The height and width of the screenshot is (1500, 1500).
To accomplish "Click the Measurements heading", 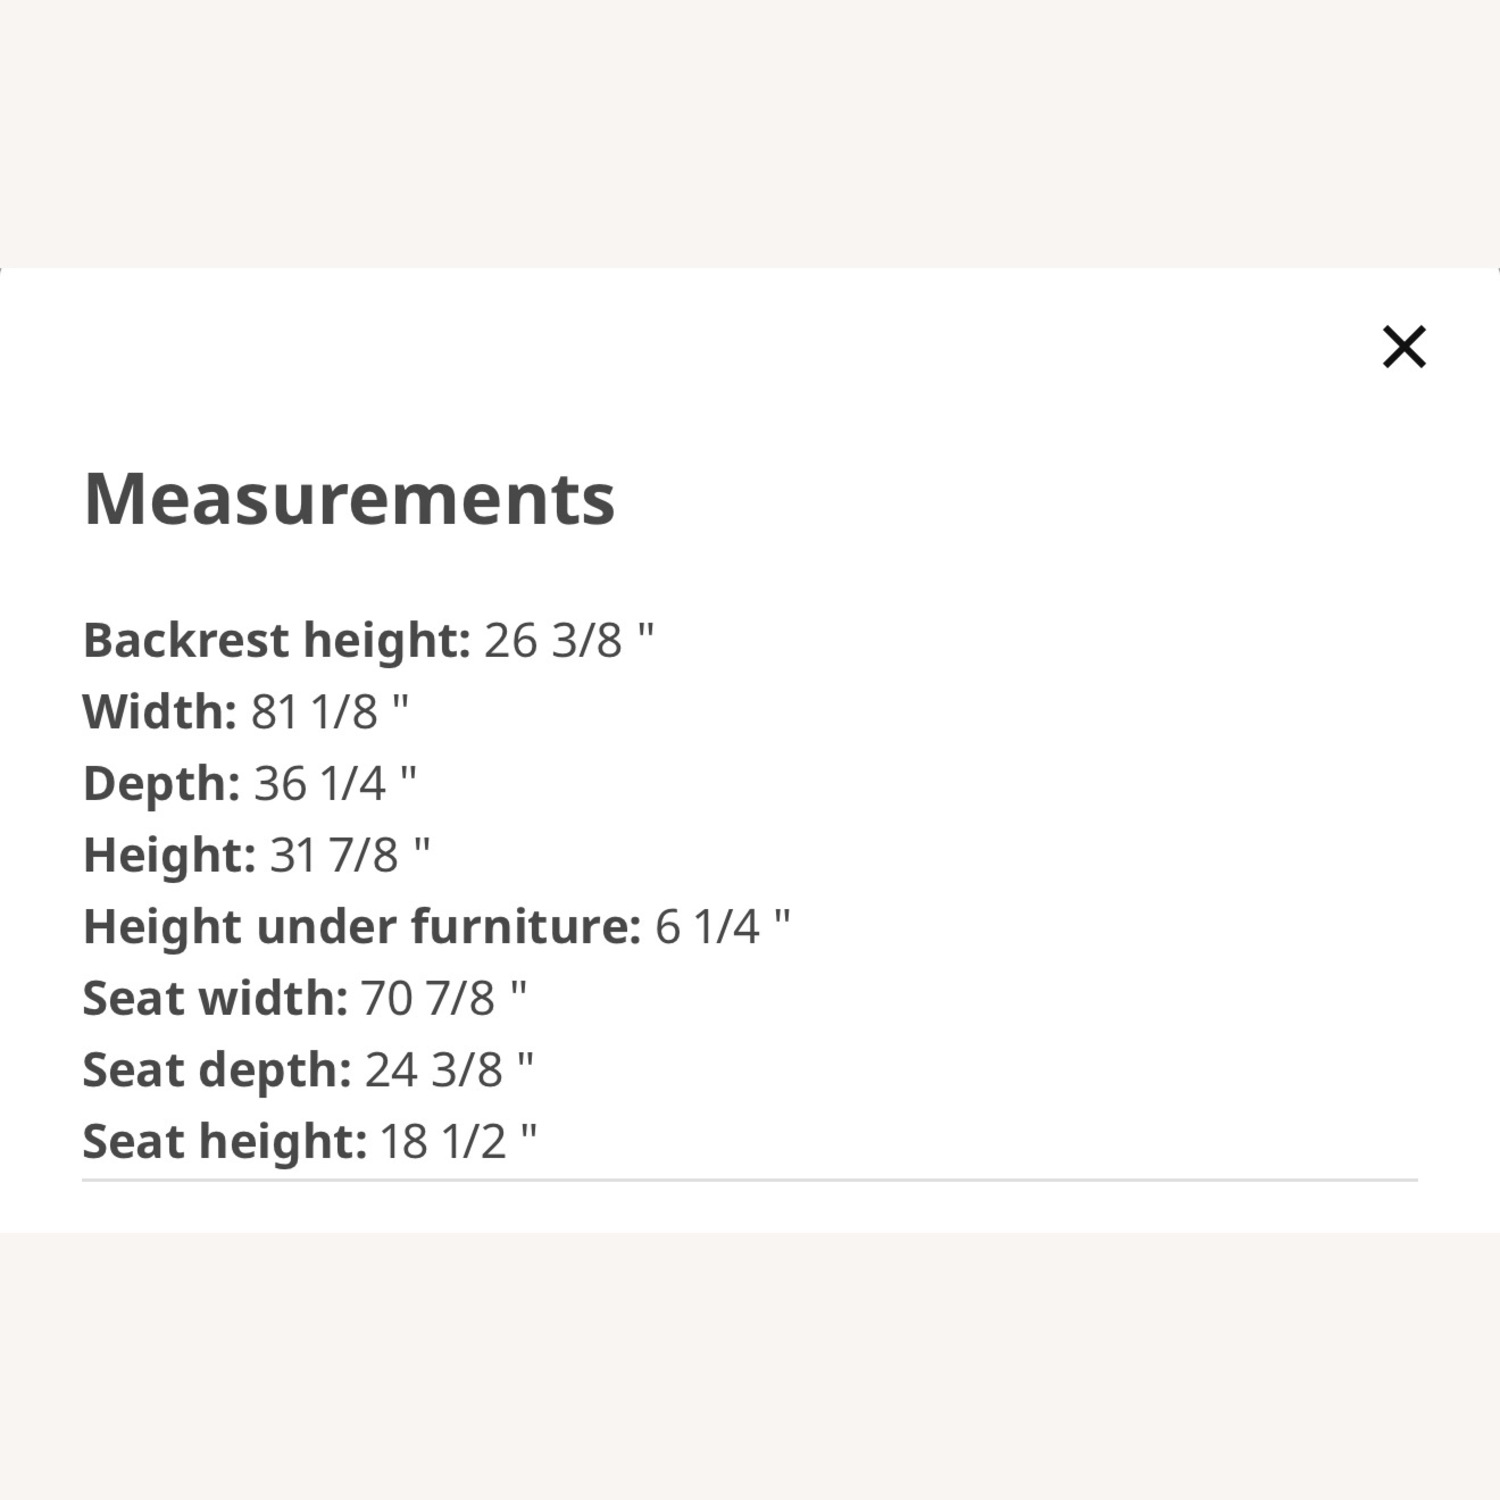I will point(349,498).
